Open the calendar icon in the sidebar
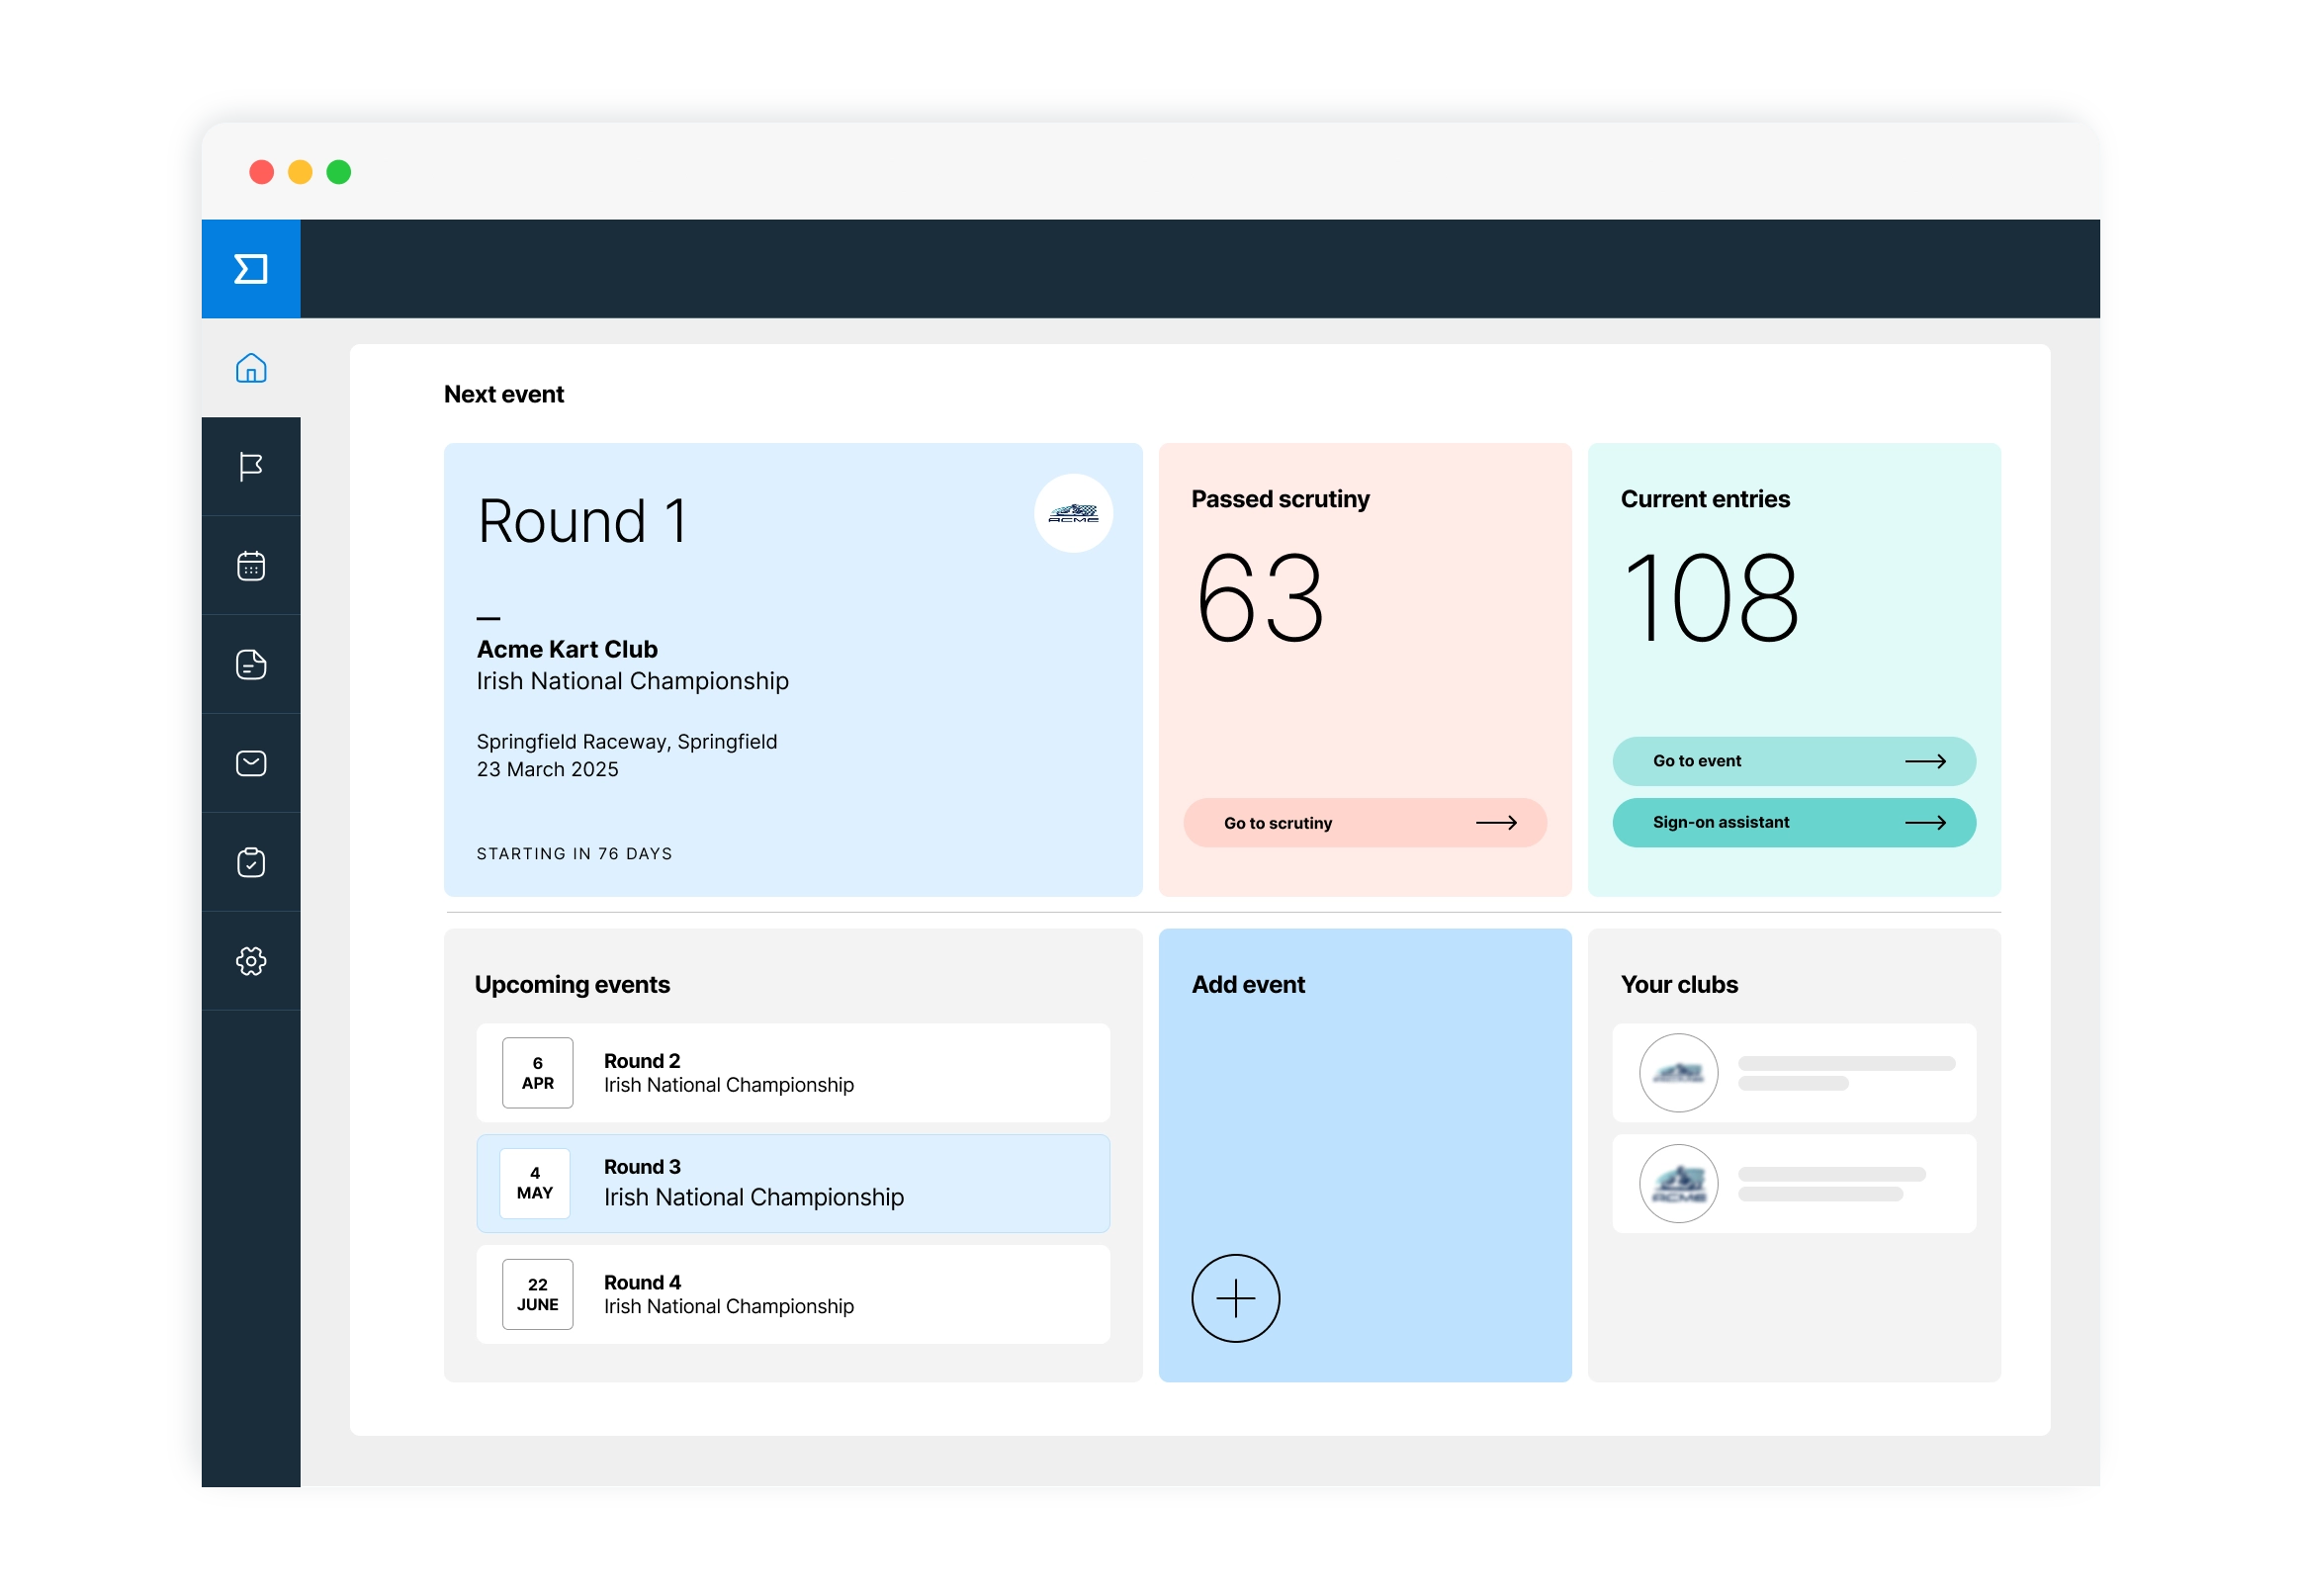 coord(250,565)
